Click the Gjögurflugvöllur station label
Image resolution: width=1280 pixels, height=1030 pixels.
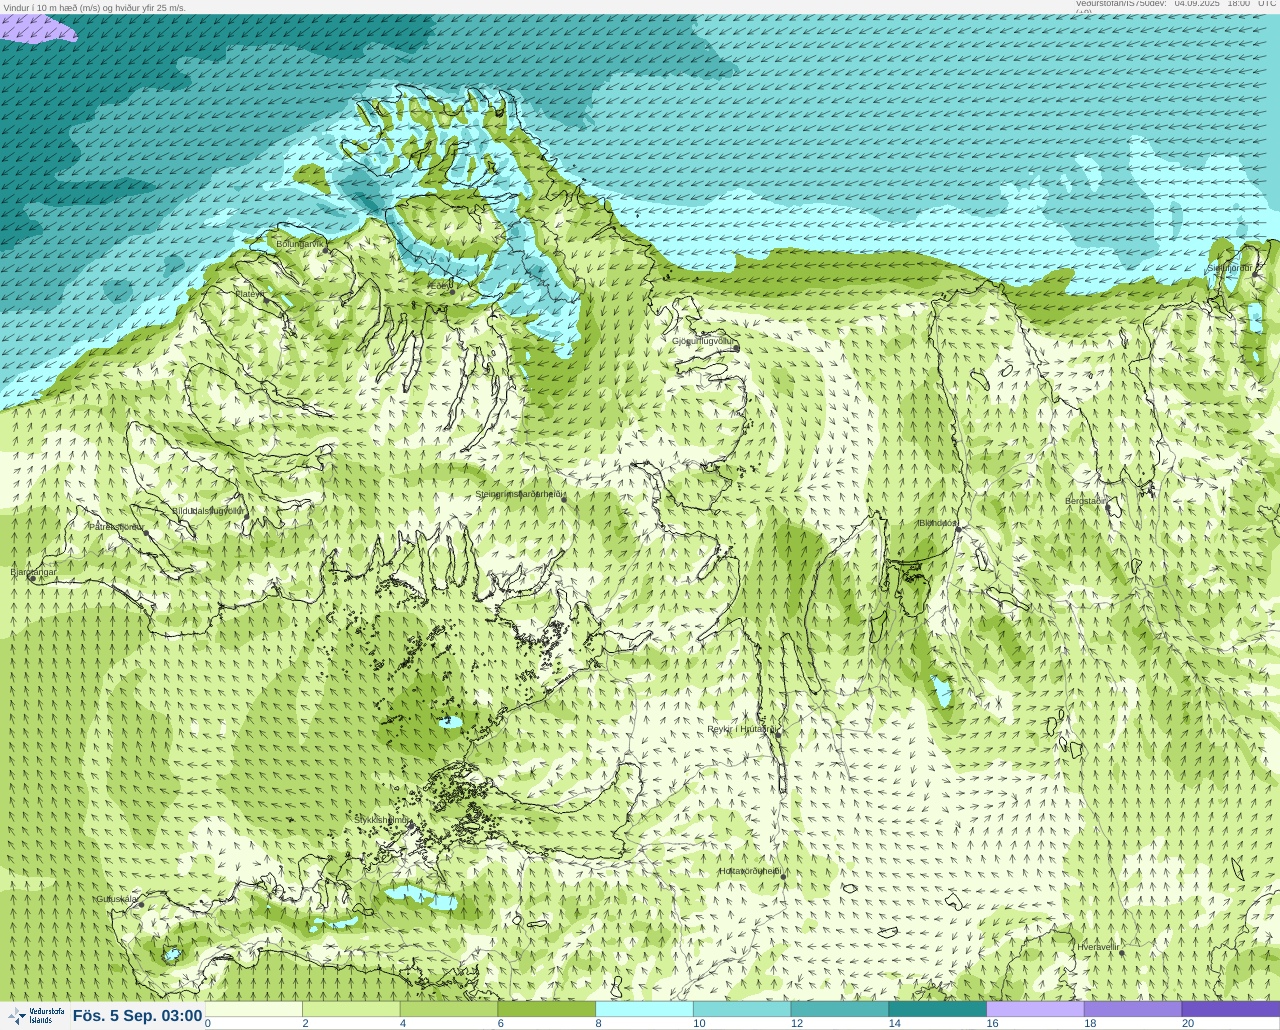[704, 341]
